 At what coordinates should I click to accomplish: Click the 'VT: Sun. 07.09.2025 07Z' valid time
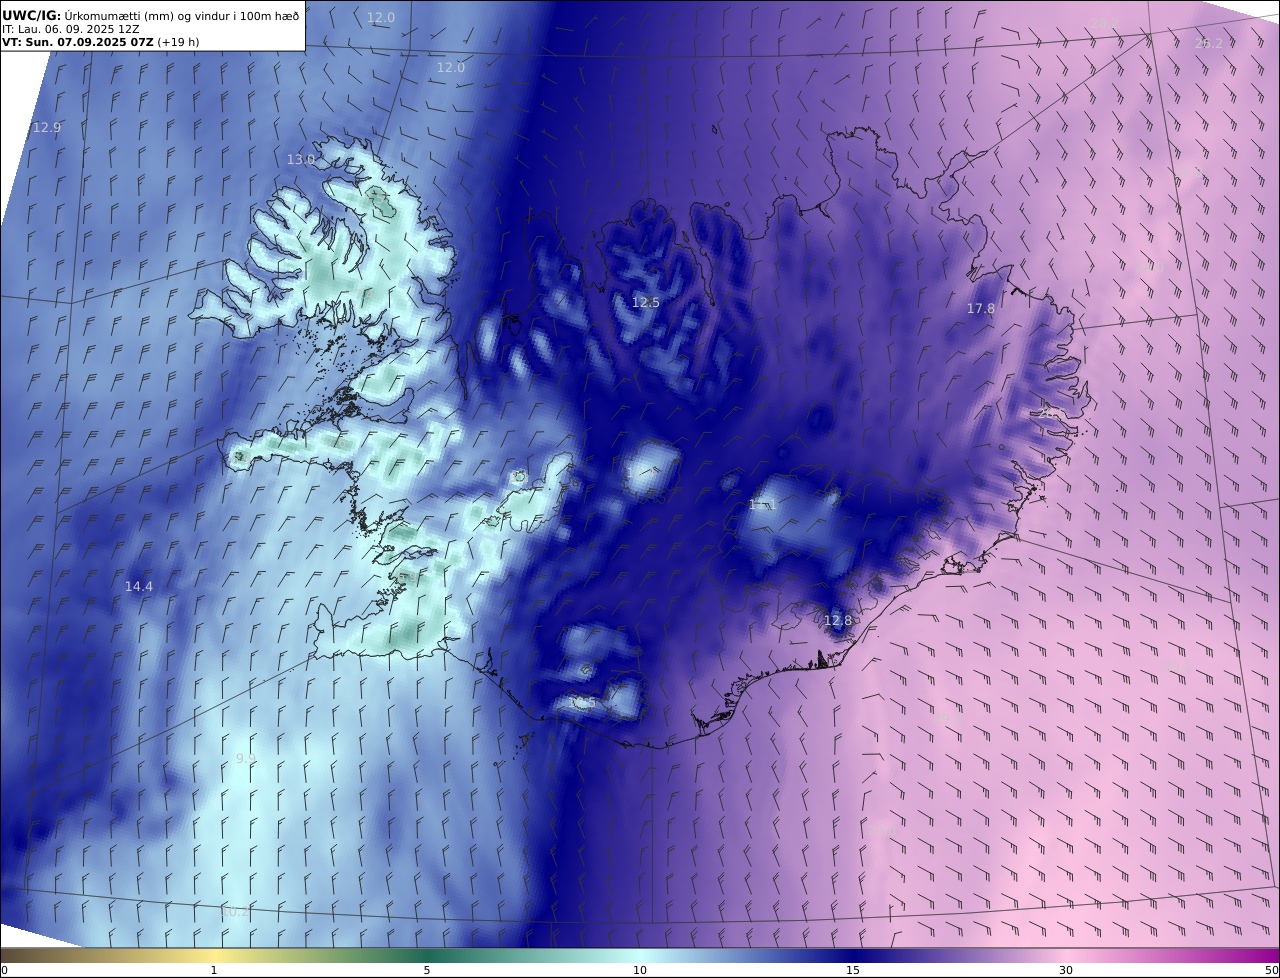point(78,43)
